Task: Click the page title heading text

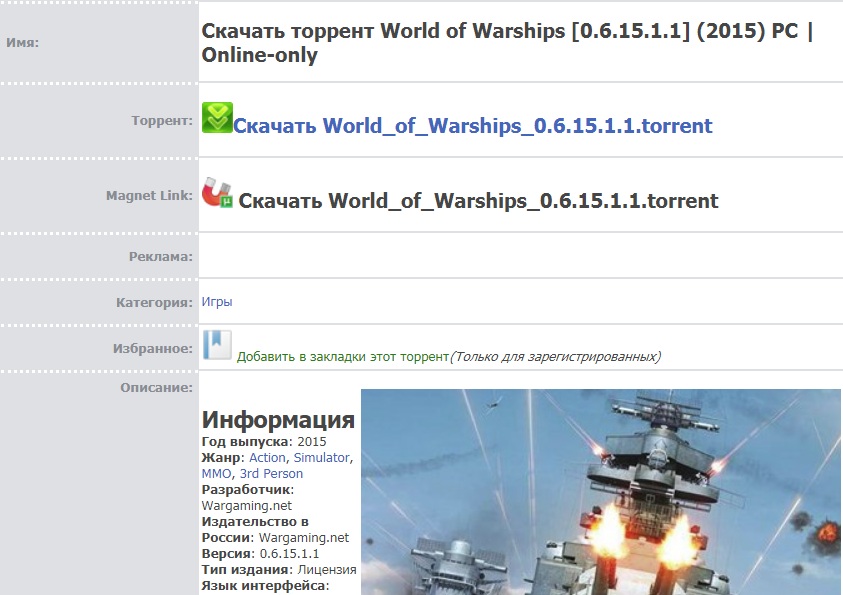Action: 507,42
